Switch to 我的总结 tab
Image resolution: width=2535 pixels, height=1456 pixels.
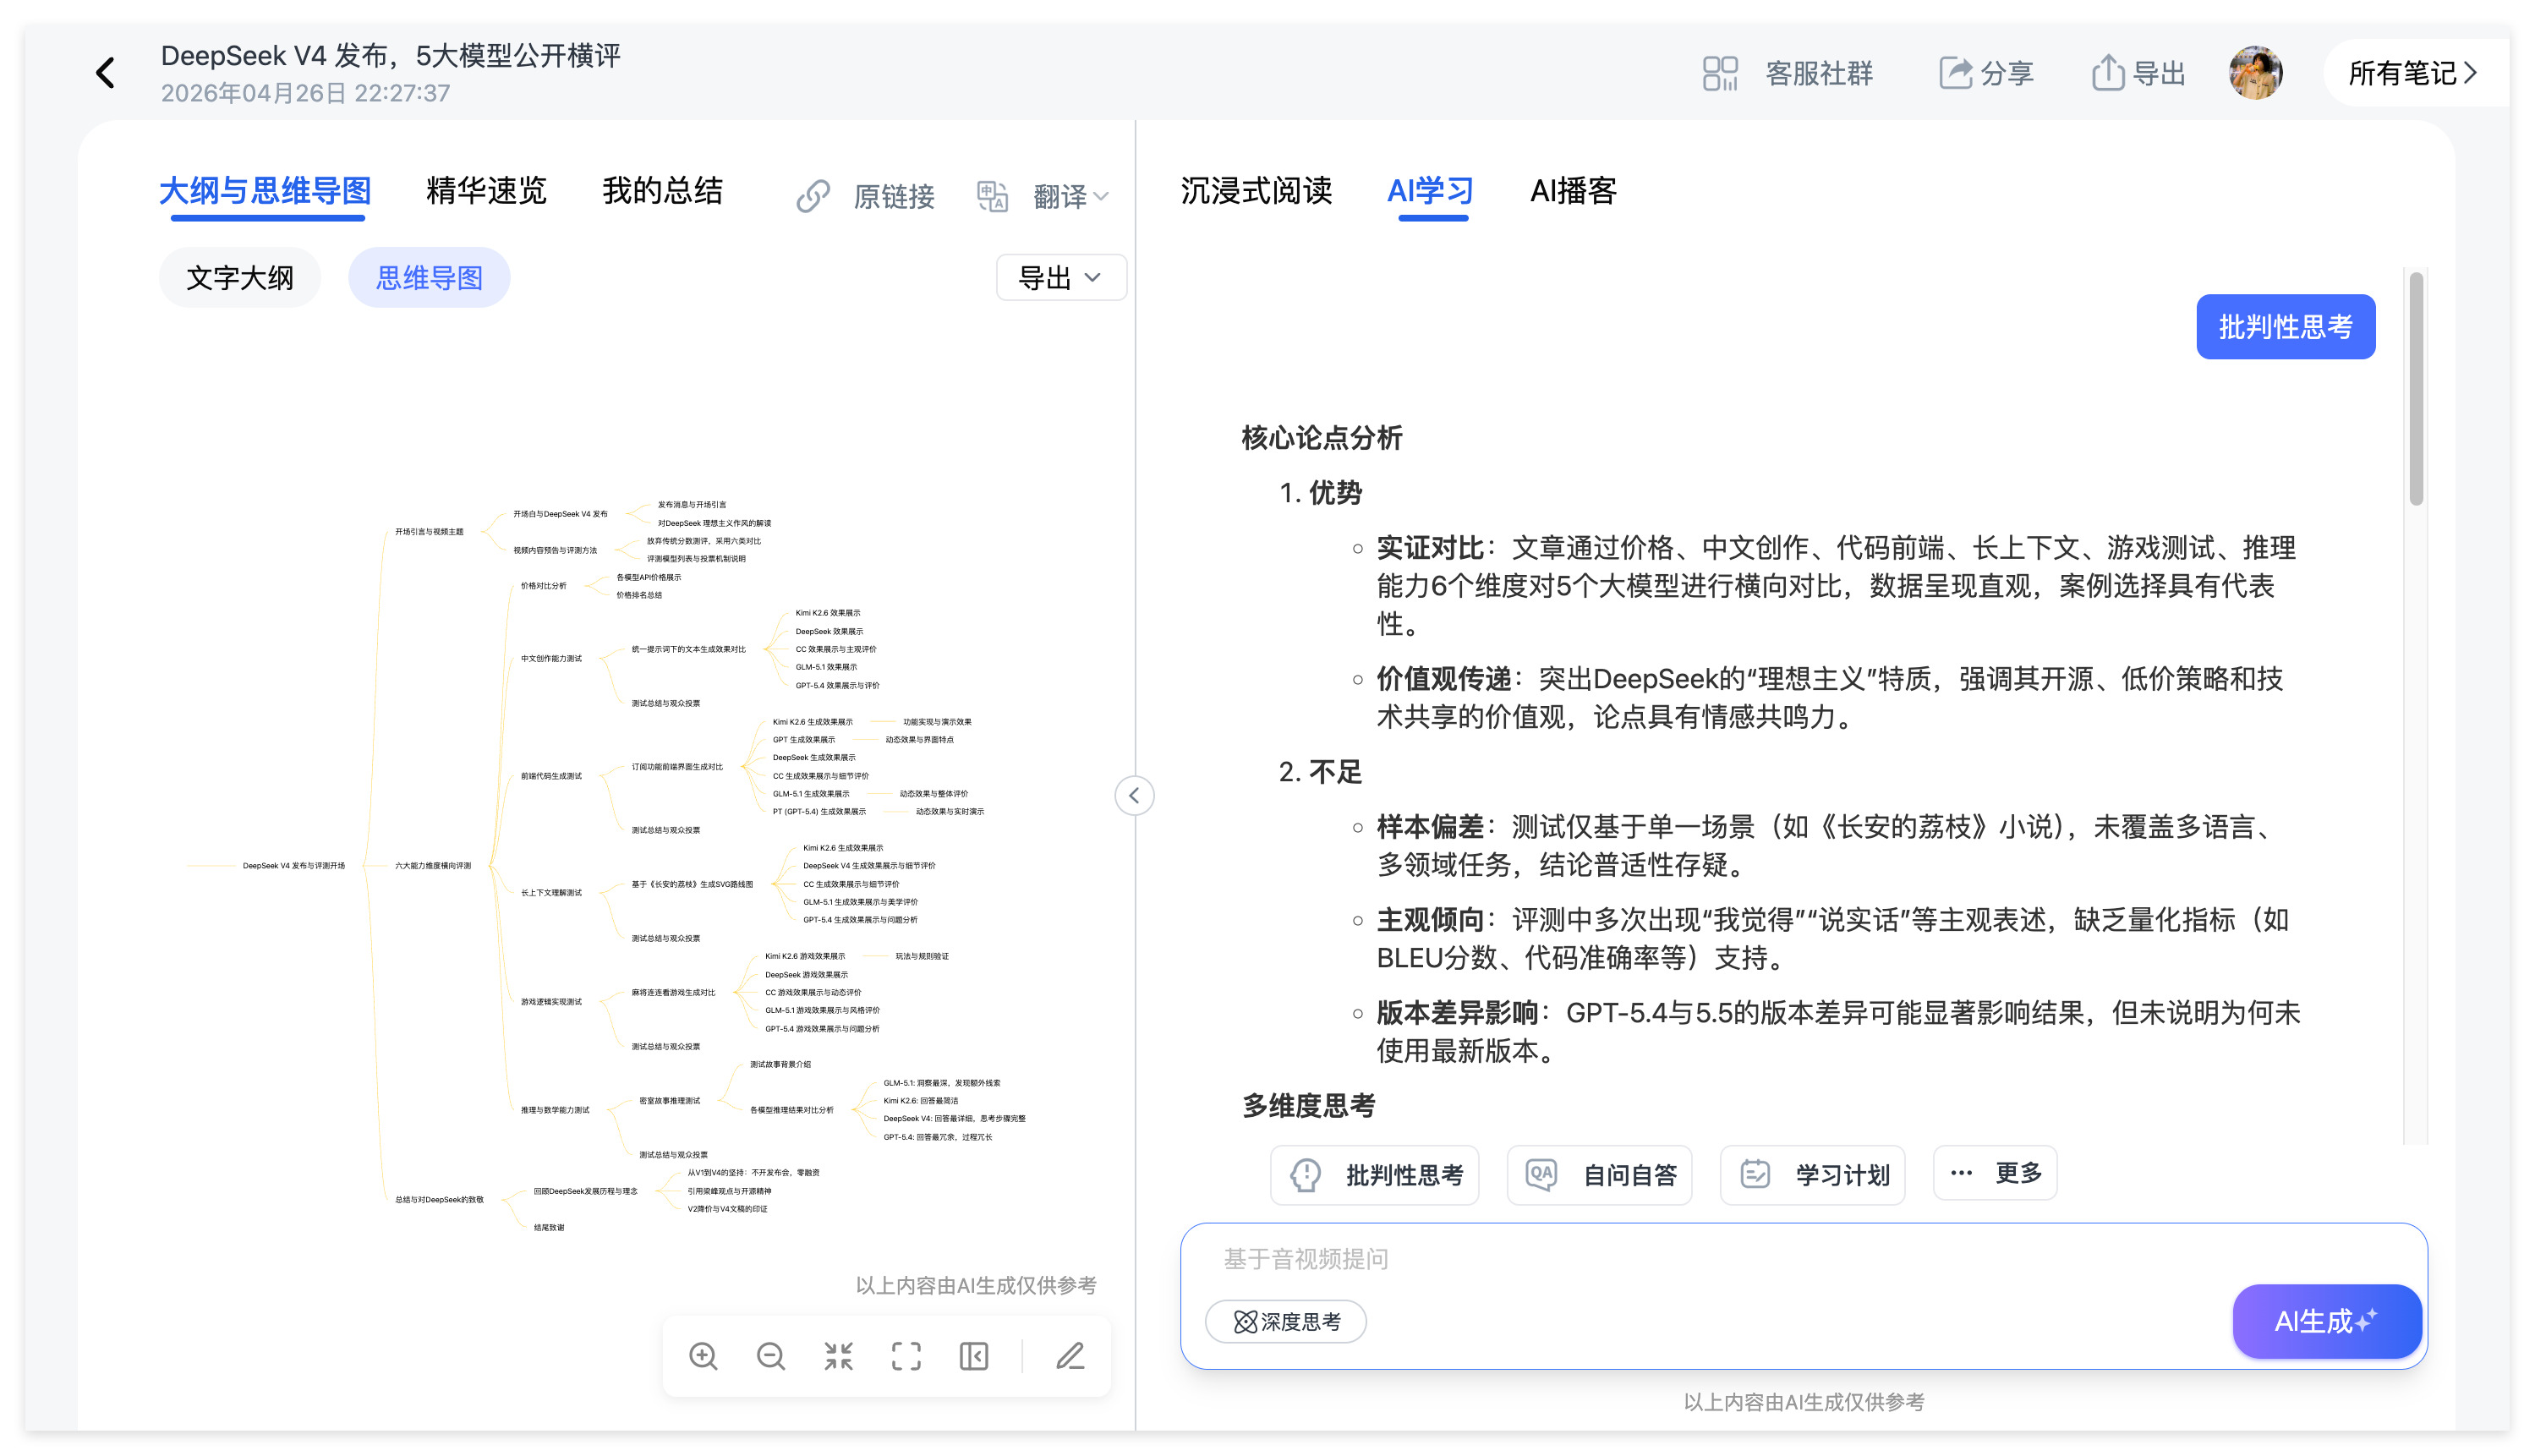(x=662, y=190)
